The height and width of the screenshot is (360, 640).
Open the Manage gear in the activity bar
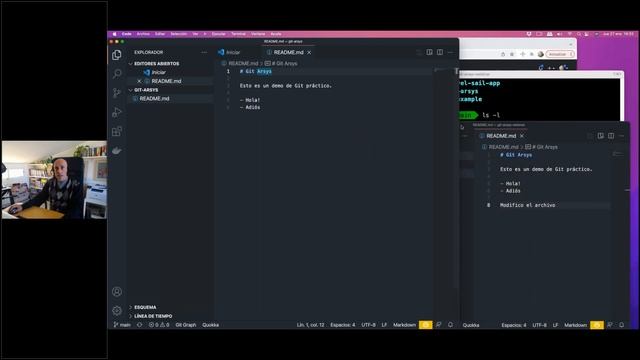pyautogui.click(x=117, y=311)
